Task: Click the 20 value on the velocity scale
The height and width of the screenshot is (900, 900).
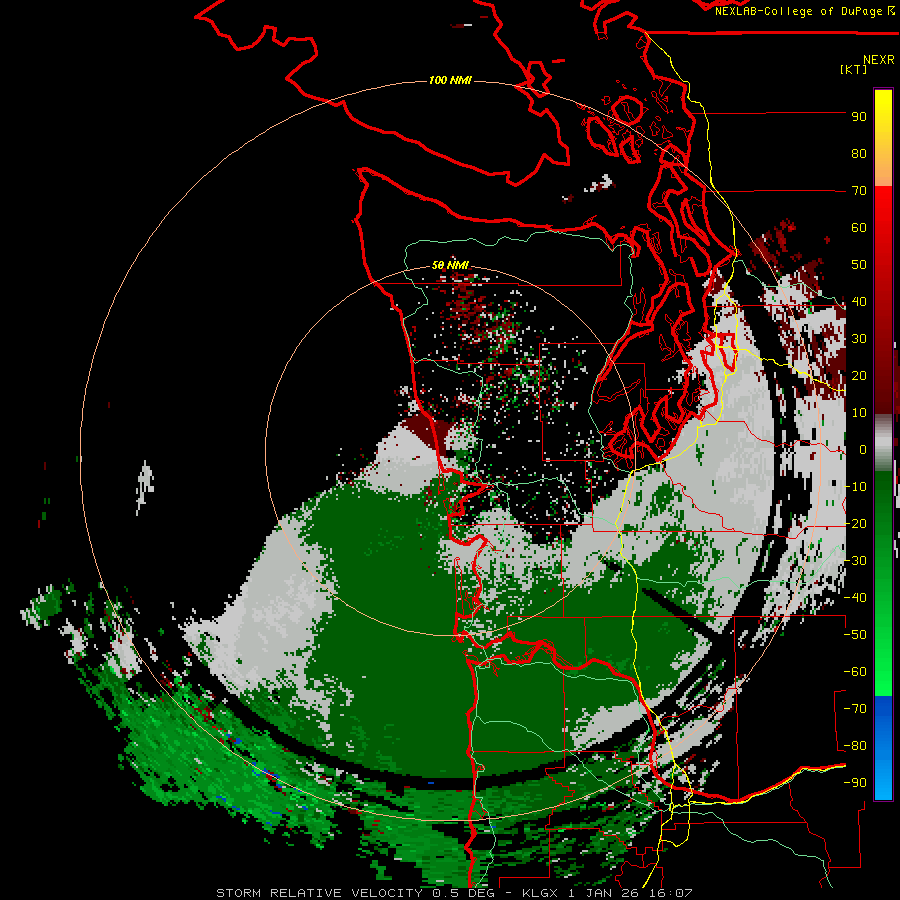Action: pos(859,376)
